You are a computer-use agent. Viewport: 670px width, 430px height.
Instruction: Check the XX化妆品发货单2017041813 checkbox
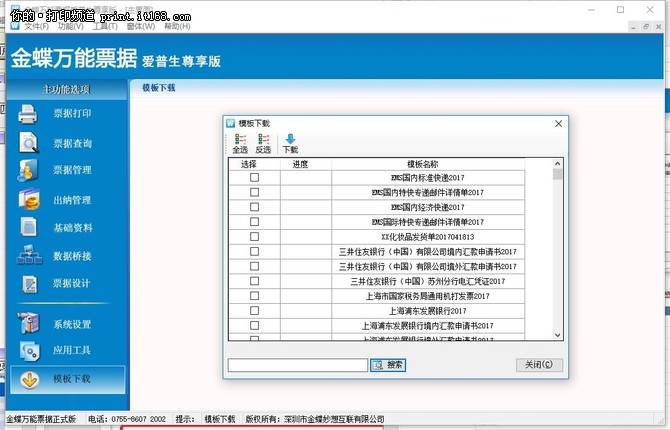click(255, 236)
